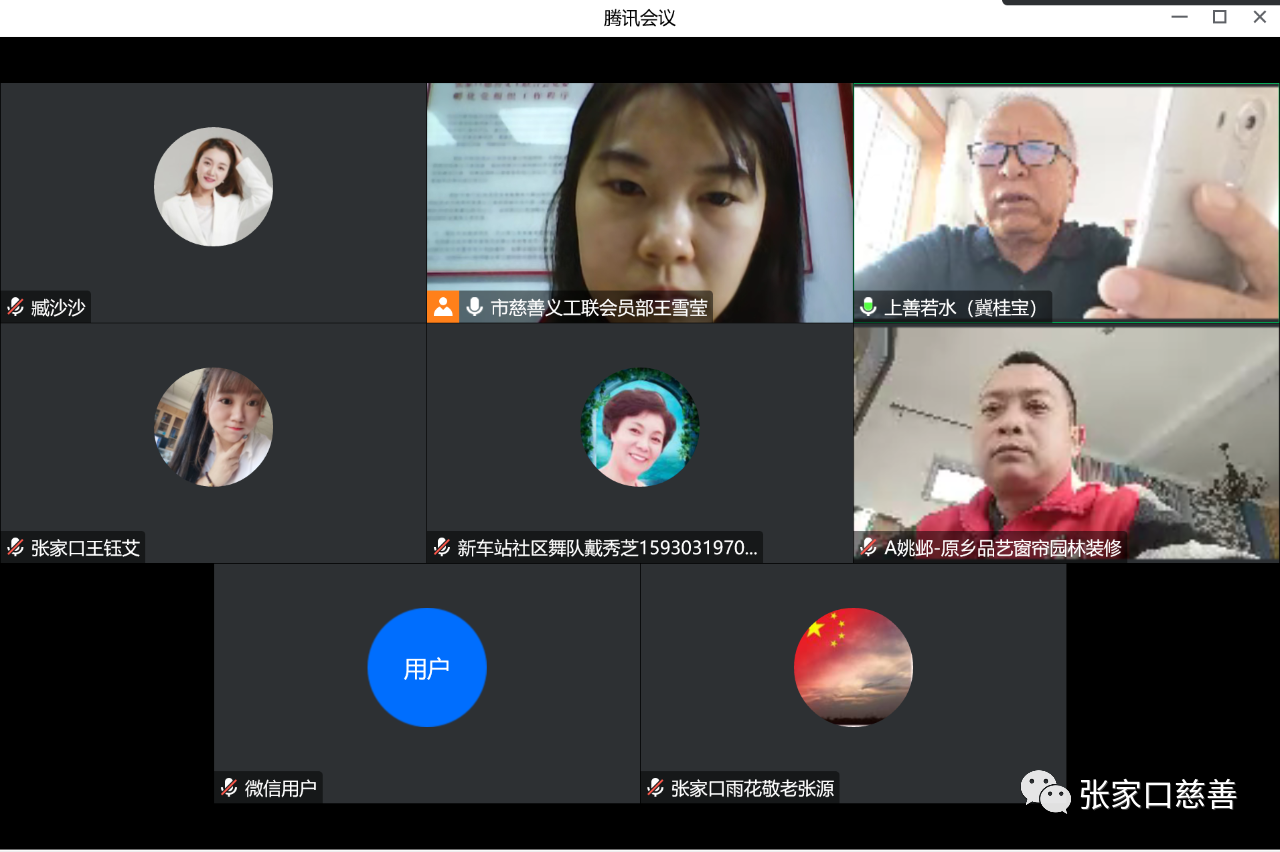Click the WeChat logo by 张家口慈善
The image size is (1280, 852).
[x=1045, y=792]
